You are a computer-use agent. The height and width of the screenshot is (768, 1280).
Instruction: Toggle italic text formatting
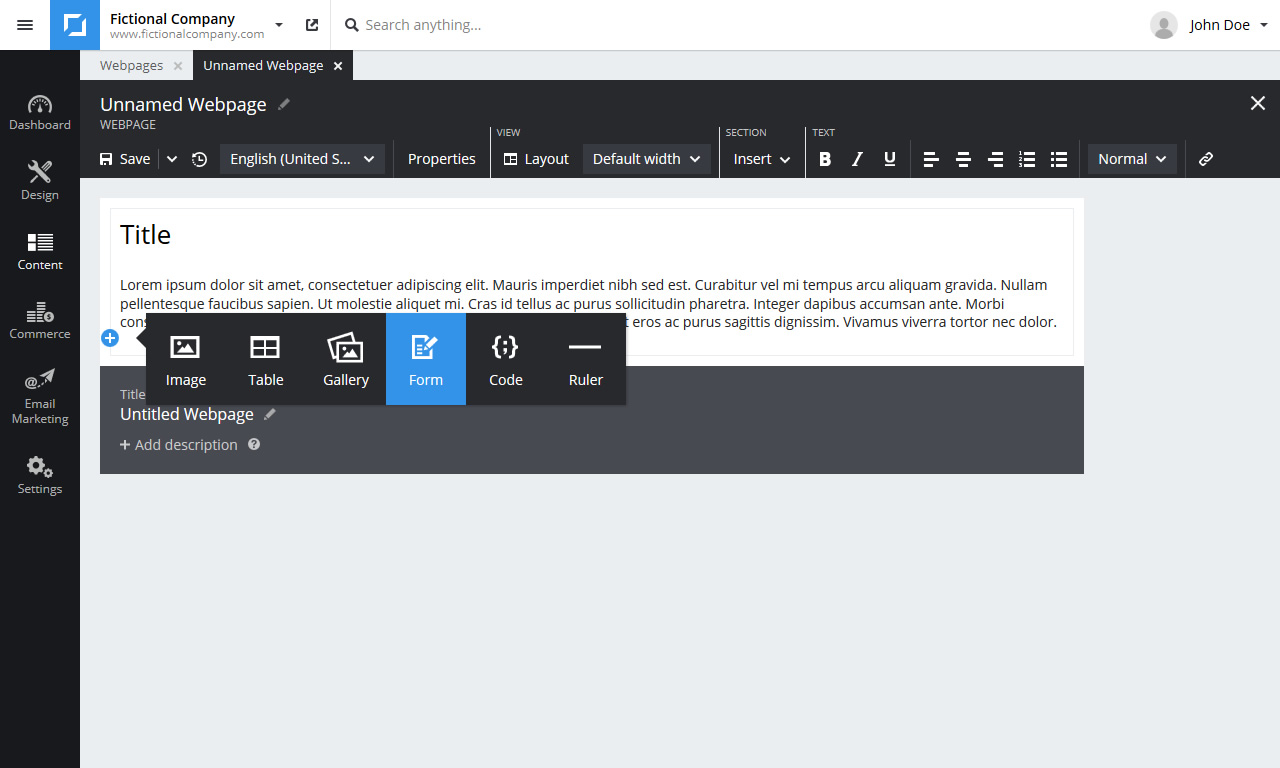click(857, 159)
